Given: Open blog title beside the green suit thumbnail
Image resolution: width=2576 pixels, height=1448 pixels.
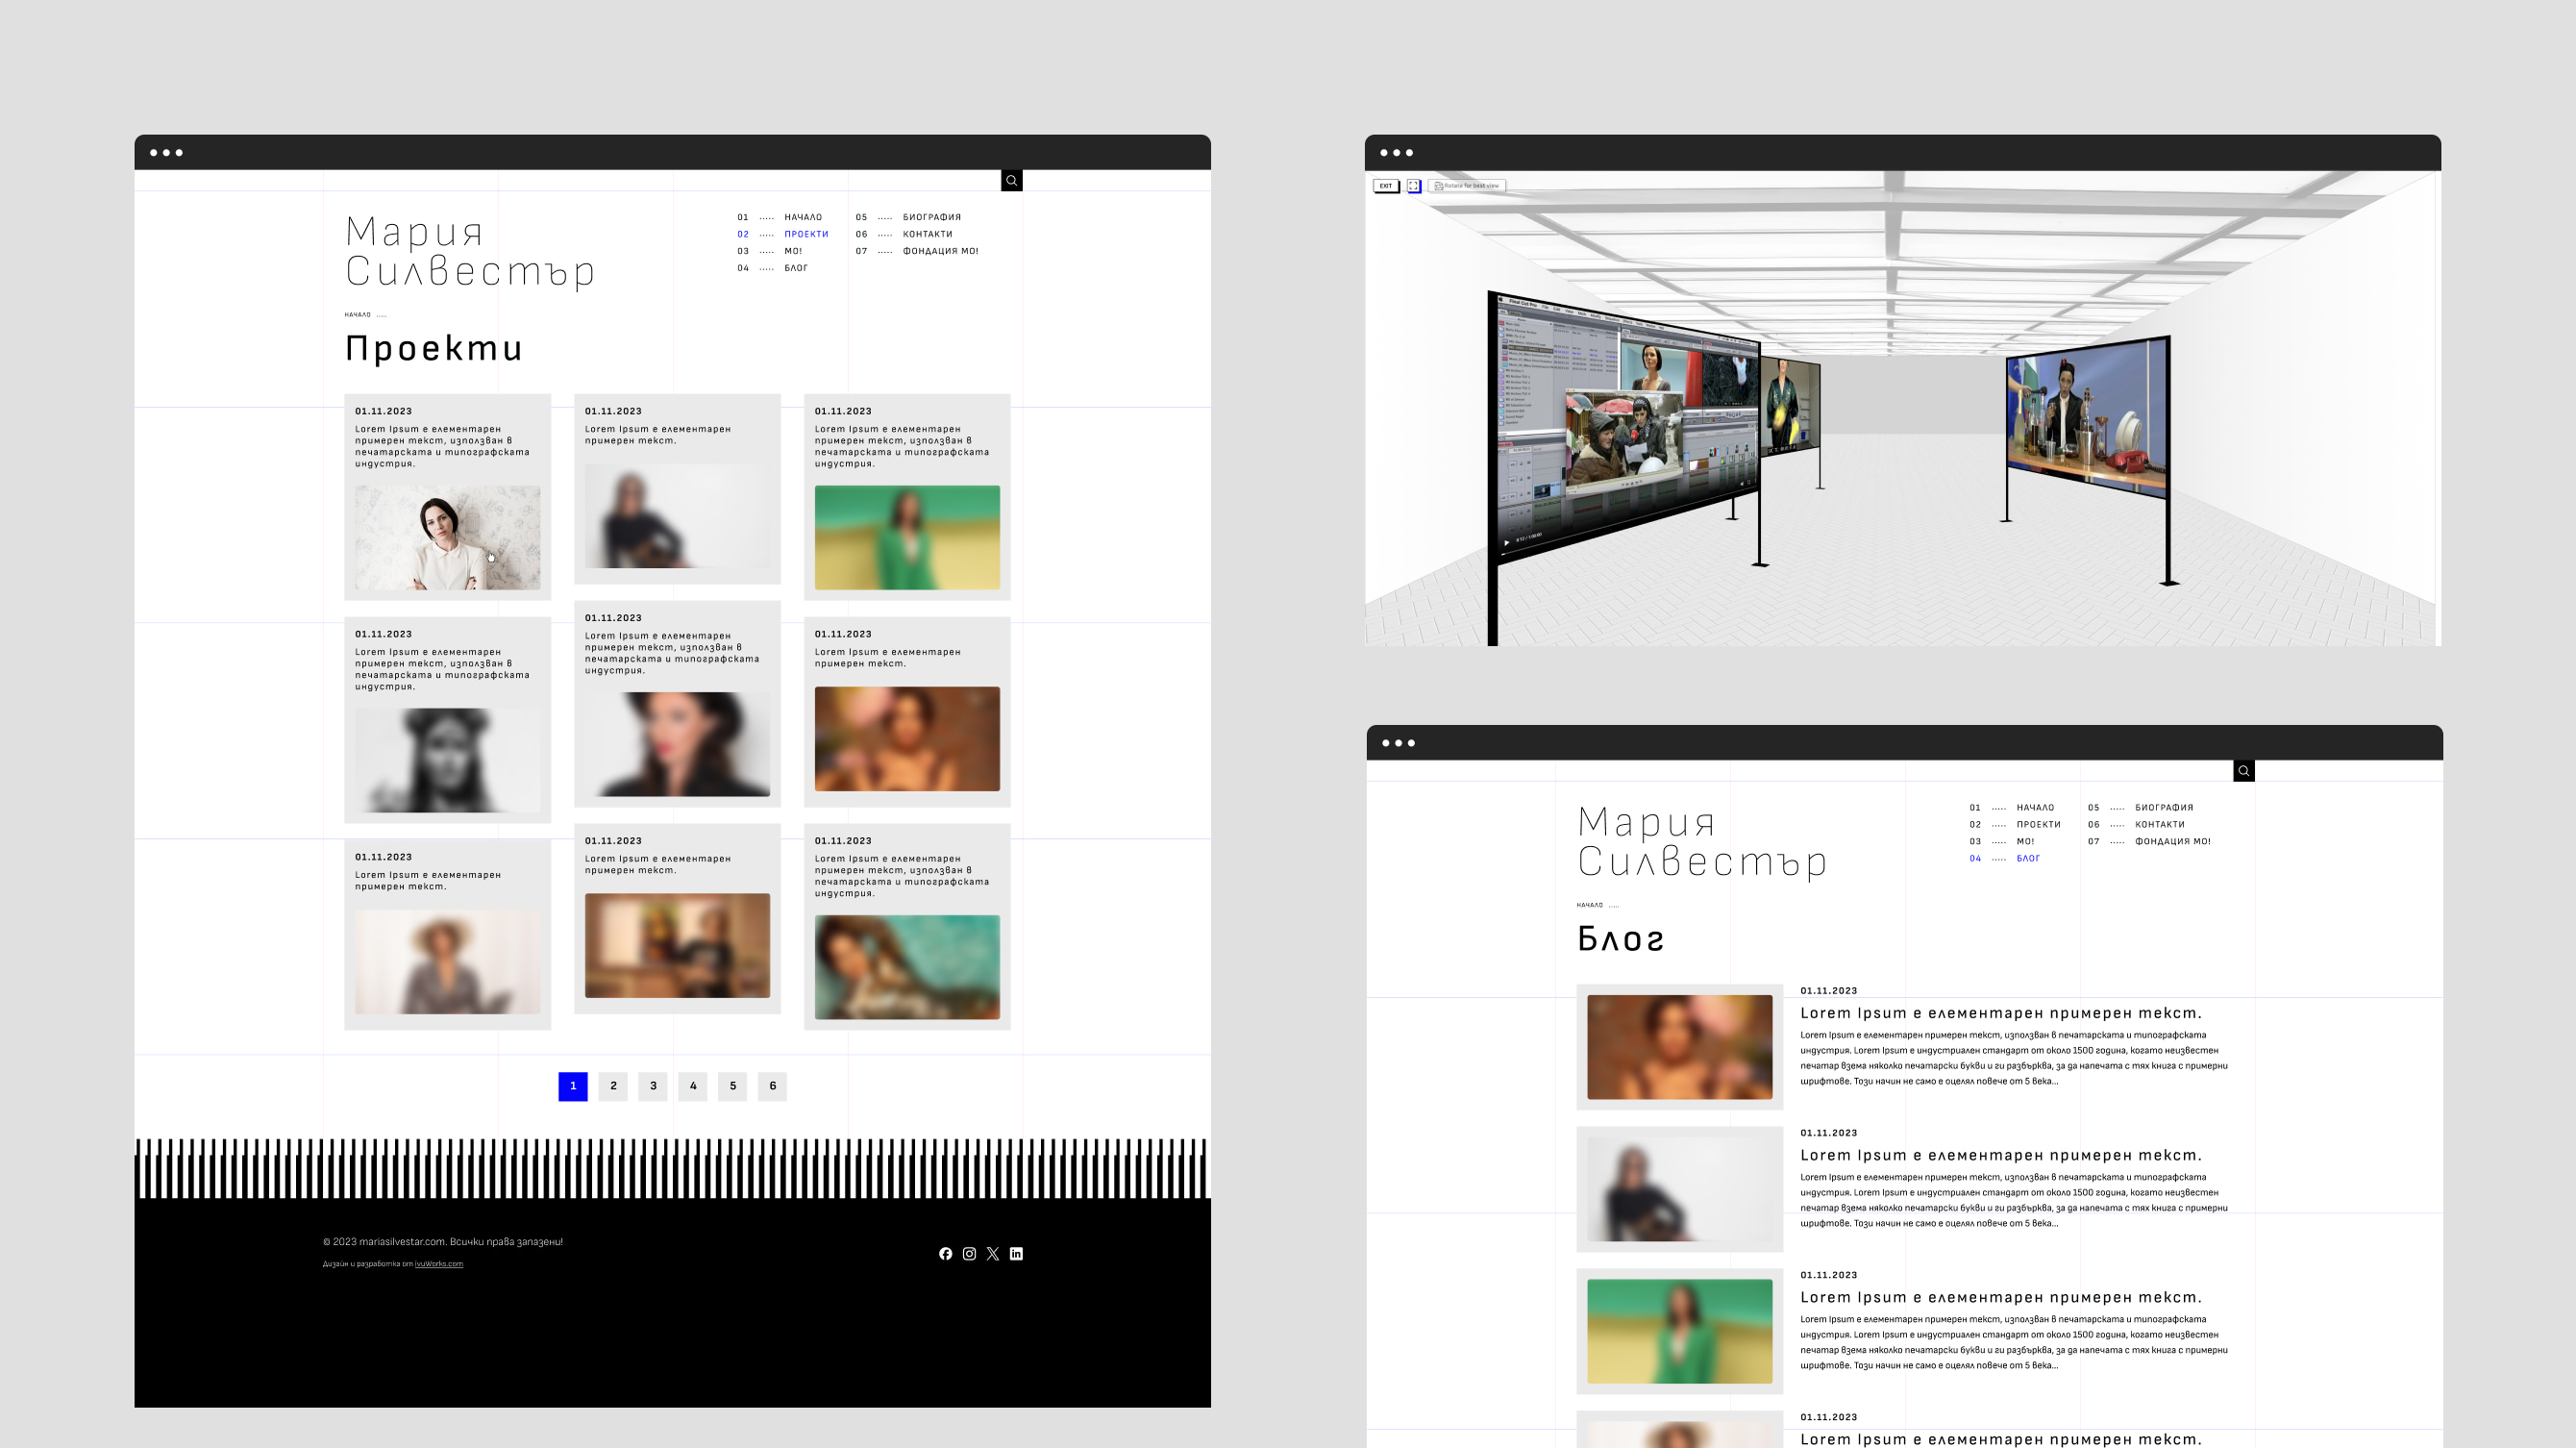Looking at the screenshot, I should click(x=2001, y=1297).
